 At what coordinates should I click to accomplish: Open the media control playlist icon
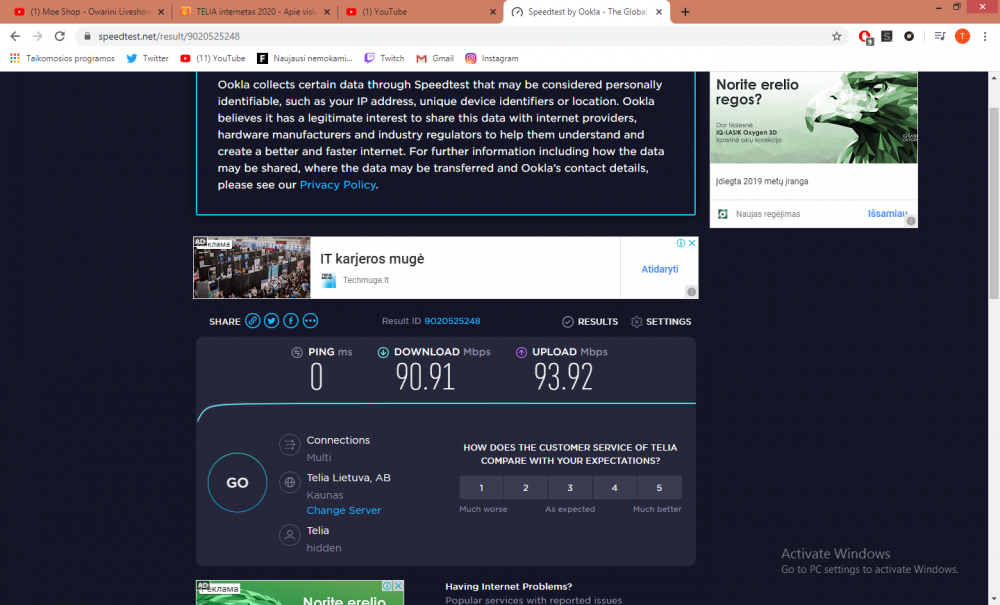tap(939, 36)
